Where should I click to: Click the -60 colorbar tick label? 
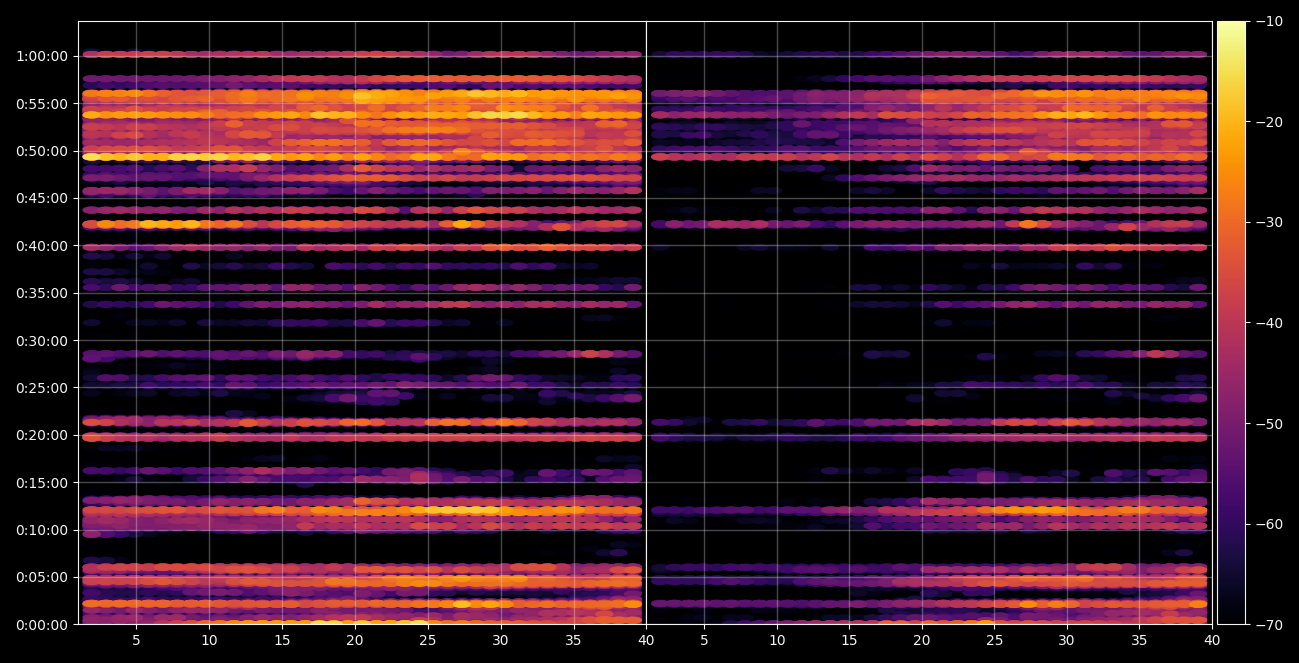[1269, 524]
